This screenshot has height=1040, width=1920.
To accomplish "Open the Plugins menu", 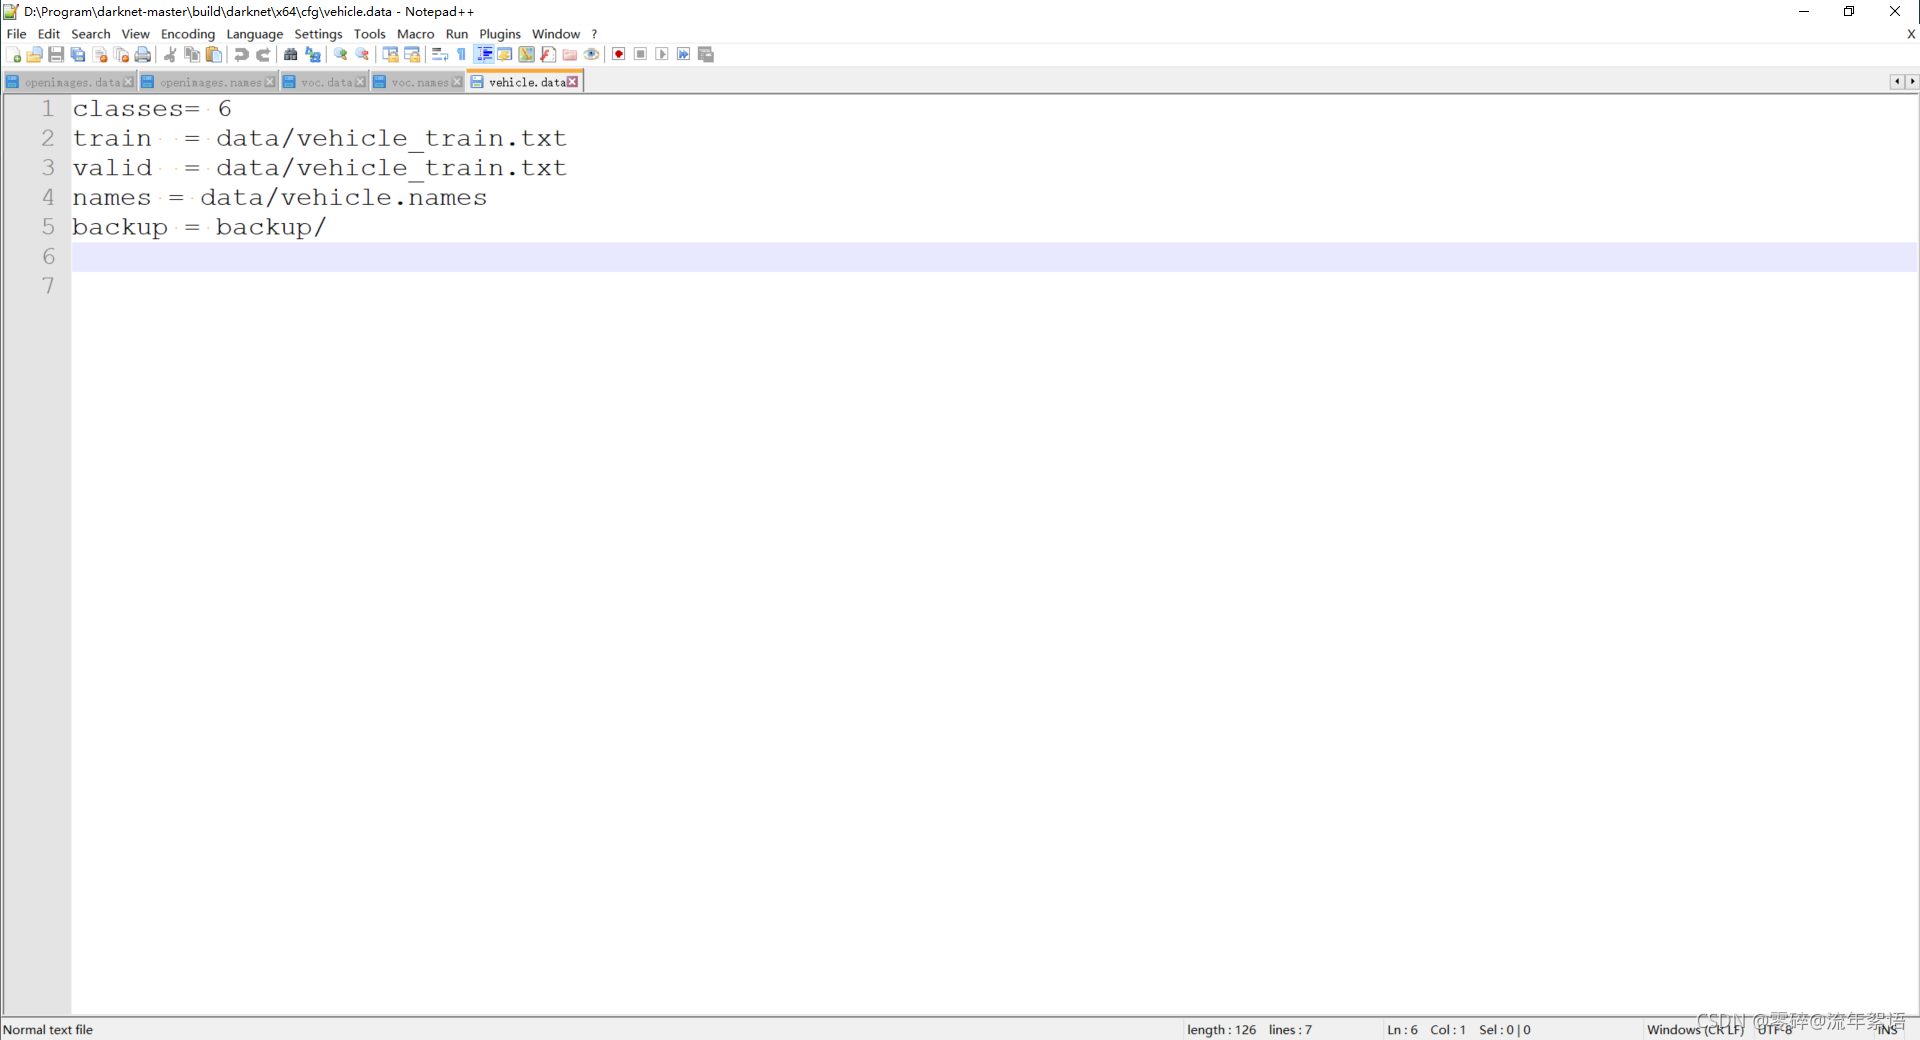I will click(500, 34).
